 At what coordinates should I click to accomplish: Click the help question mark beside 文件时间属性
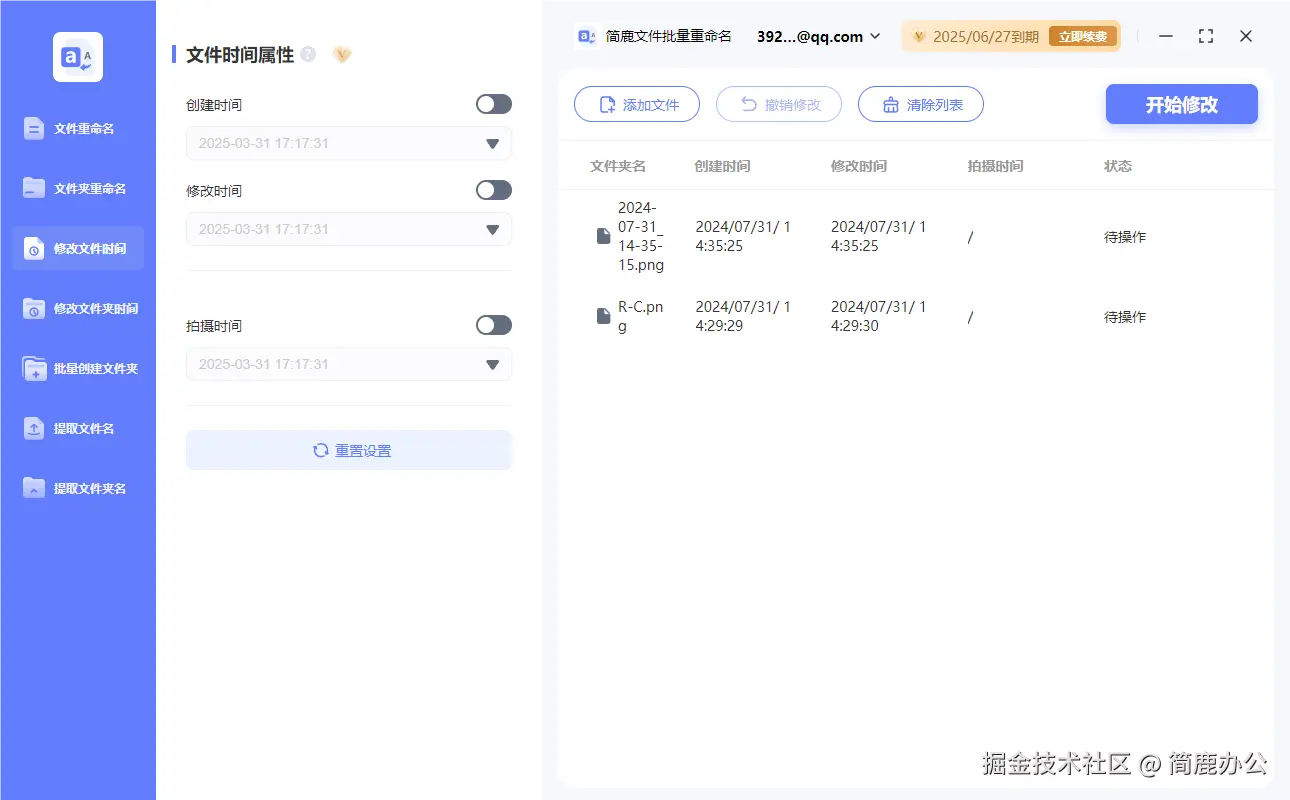[x=308, y=54]
